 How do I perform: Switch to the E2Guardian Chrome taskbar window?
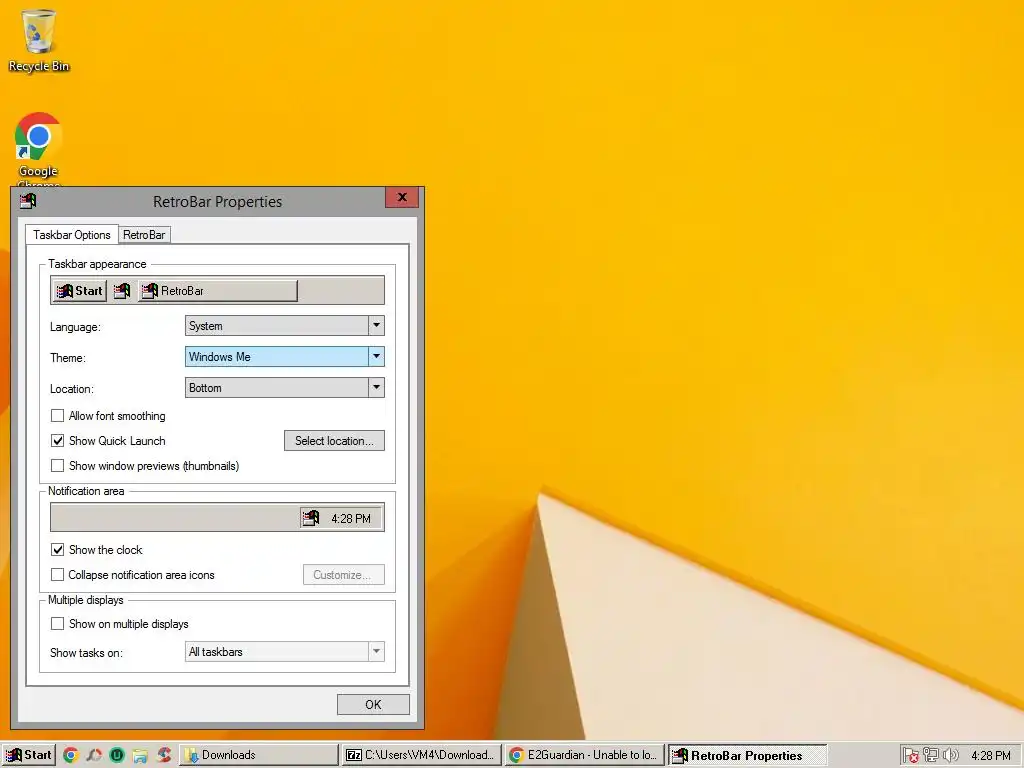tap(584, 756)
